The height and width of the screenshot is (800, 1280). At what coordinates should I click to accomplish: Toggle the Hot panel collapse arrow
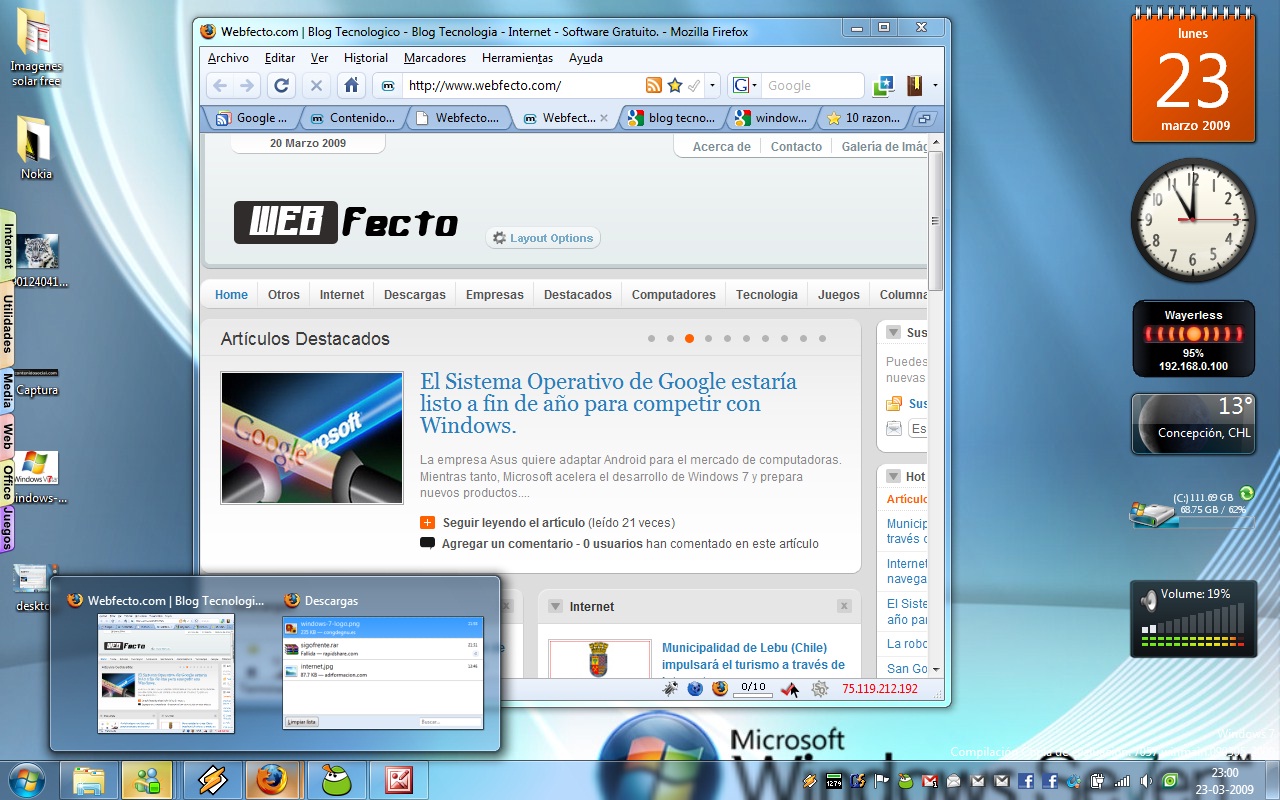tap(892, 476)
